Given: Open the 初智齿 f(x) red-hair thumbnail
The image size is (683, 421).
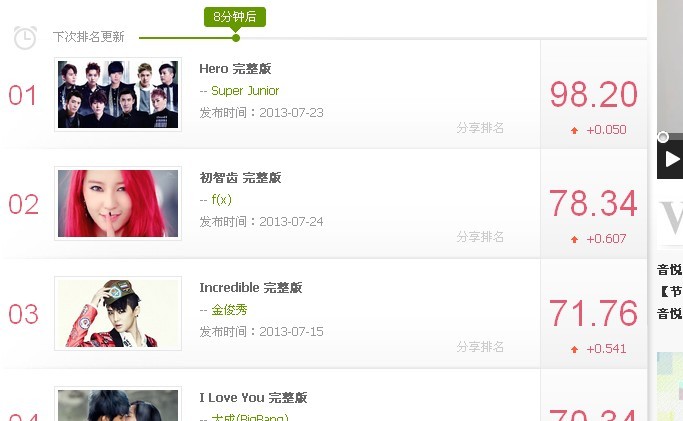Looking at the screenshot, I should (x=118, y=203).
